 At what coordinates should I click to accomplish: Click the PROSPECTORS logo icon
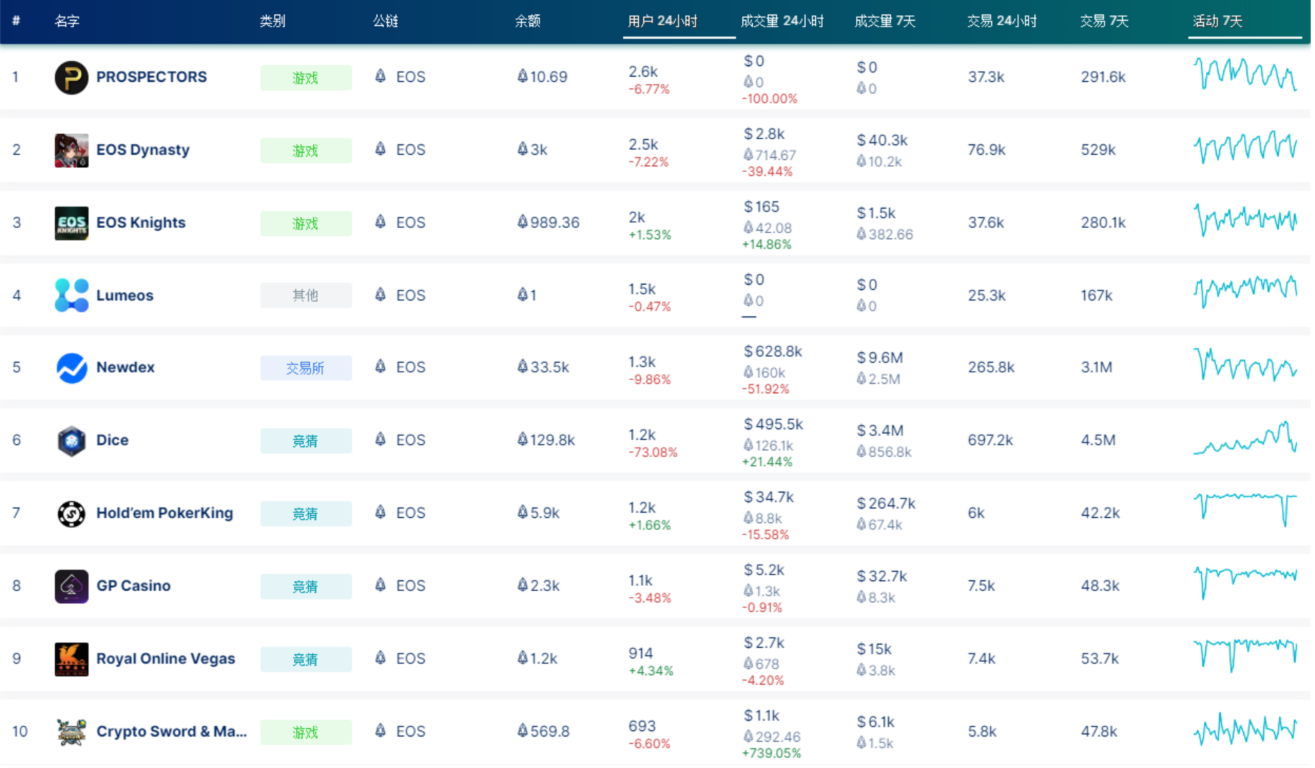71,77
